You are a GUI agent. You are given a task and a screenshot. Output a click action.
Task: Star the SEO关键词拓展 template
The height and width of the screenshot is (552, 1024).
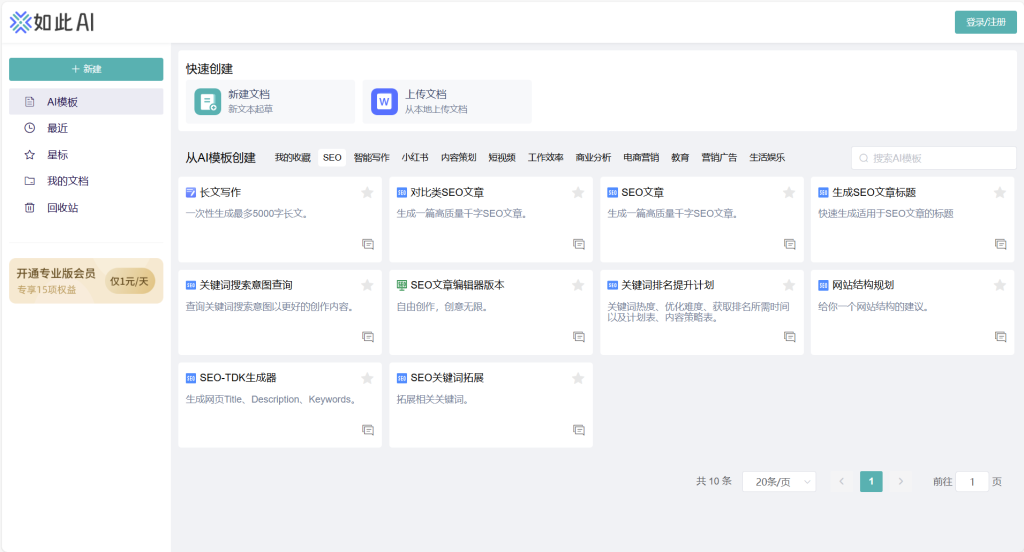[578, 378]
